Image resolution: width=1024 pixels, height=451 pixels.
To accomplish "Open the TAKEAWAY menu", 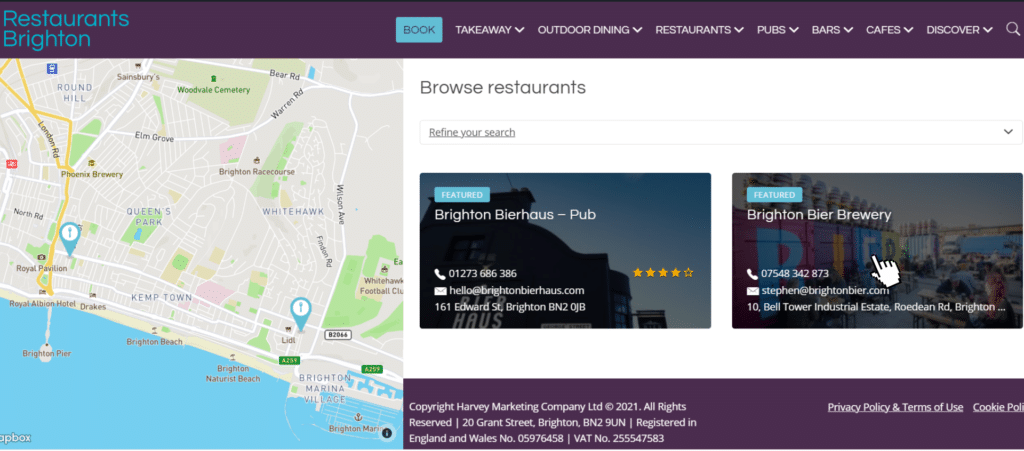I will (489, 29).
